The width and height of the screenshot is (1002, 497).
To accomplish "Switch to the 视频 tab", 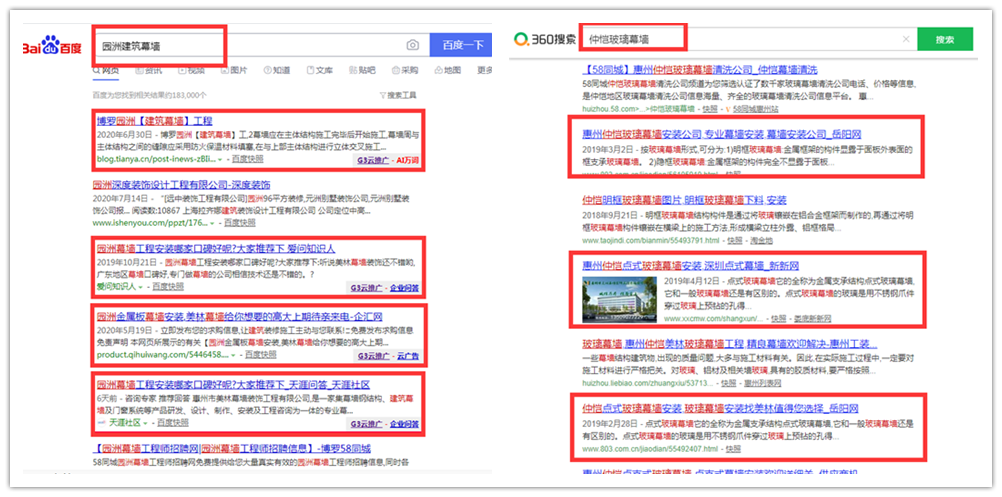I will pyautogui.click(x=191, y=70).
